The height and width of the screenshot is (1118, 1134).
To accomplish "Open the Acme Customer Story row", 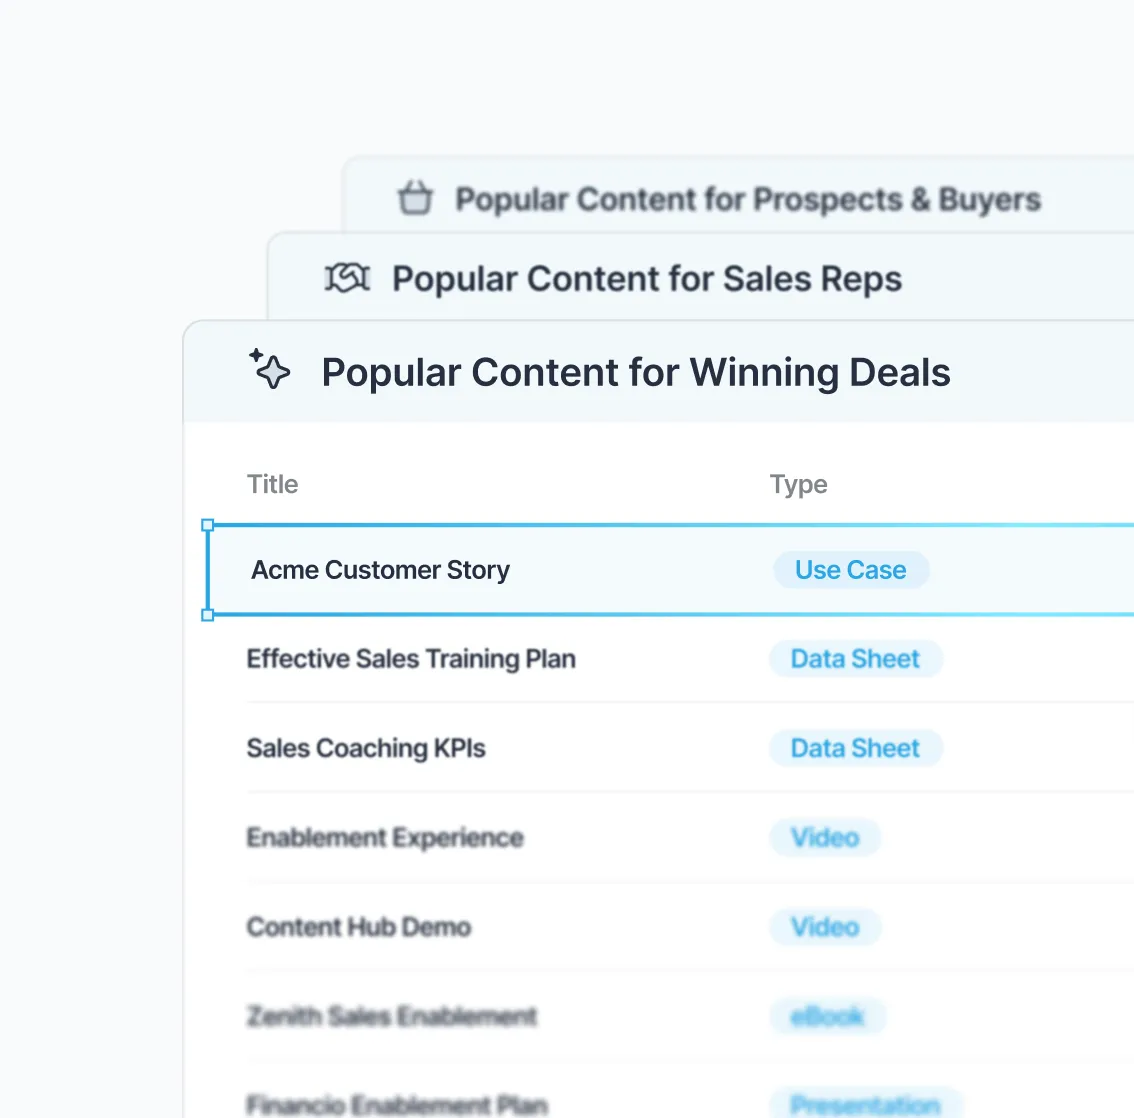I will point(670,570).
